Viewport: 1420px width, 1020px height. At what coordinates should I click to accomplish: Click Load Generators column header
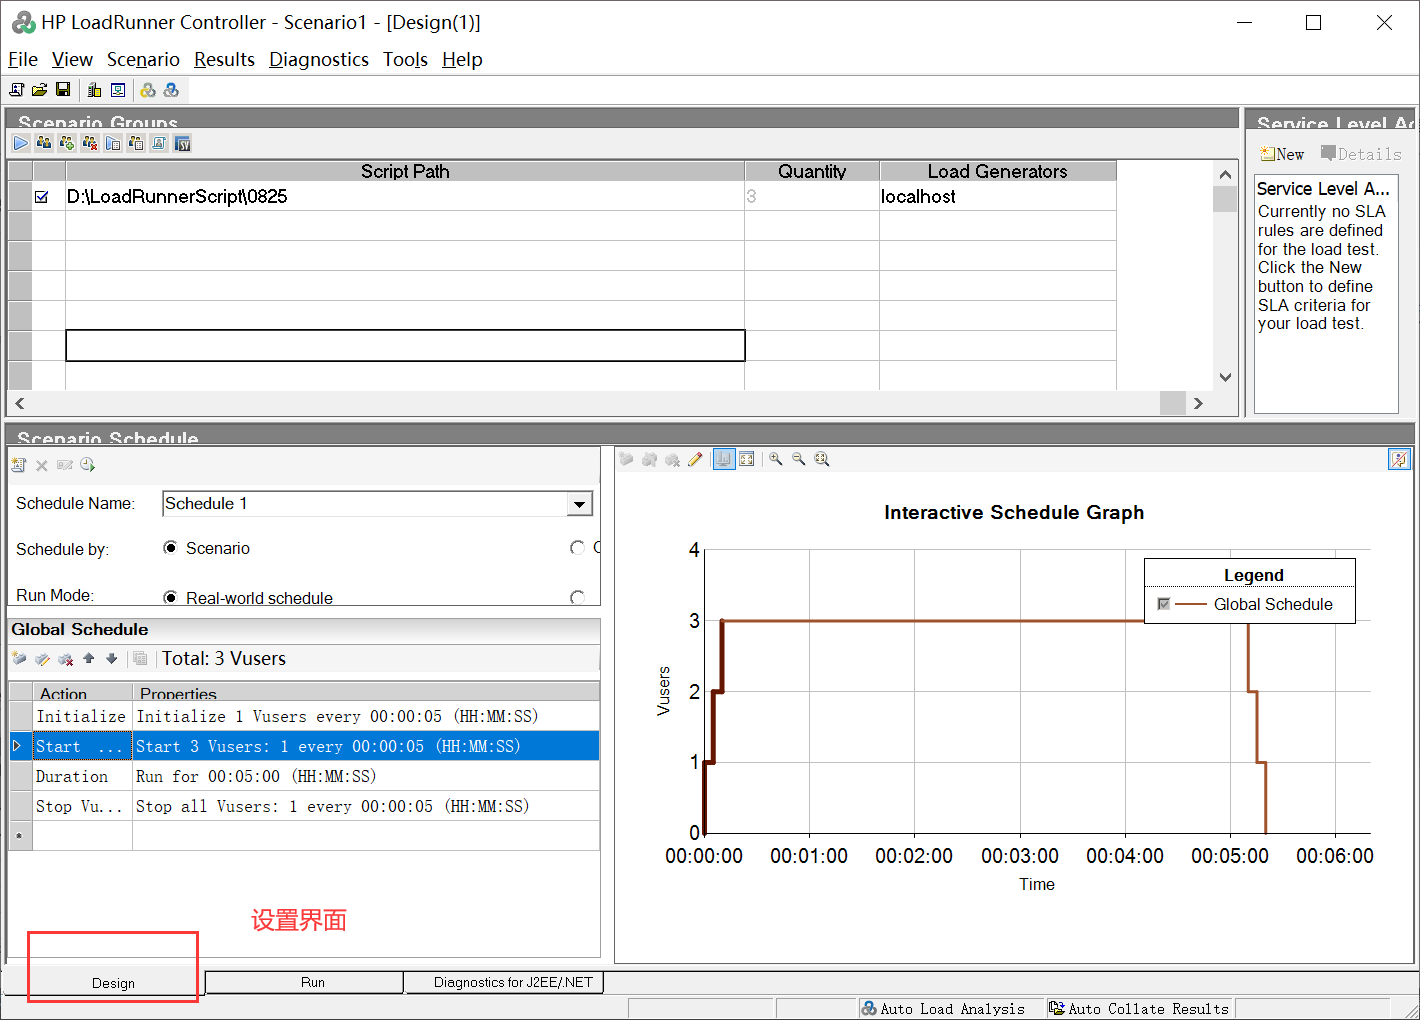997,171
